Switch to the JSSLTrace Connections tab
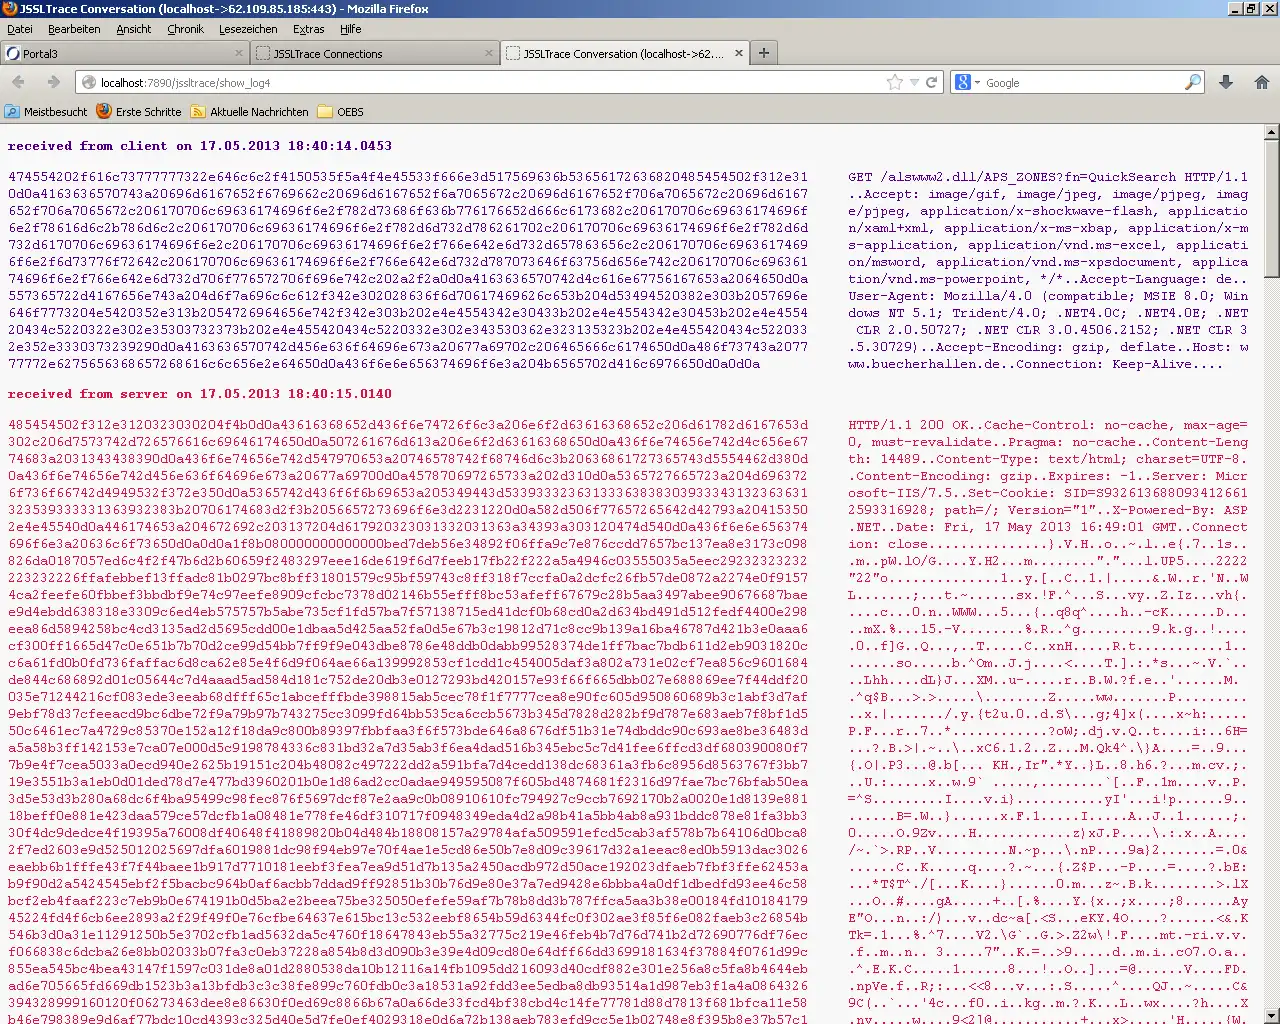The width and height of the screenshot is (1280, 1024). 375,53
